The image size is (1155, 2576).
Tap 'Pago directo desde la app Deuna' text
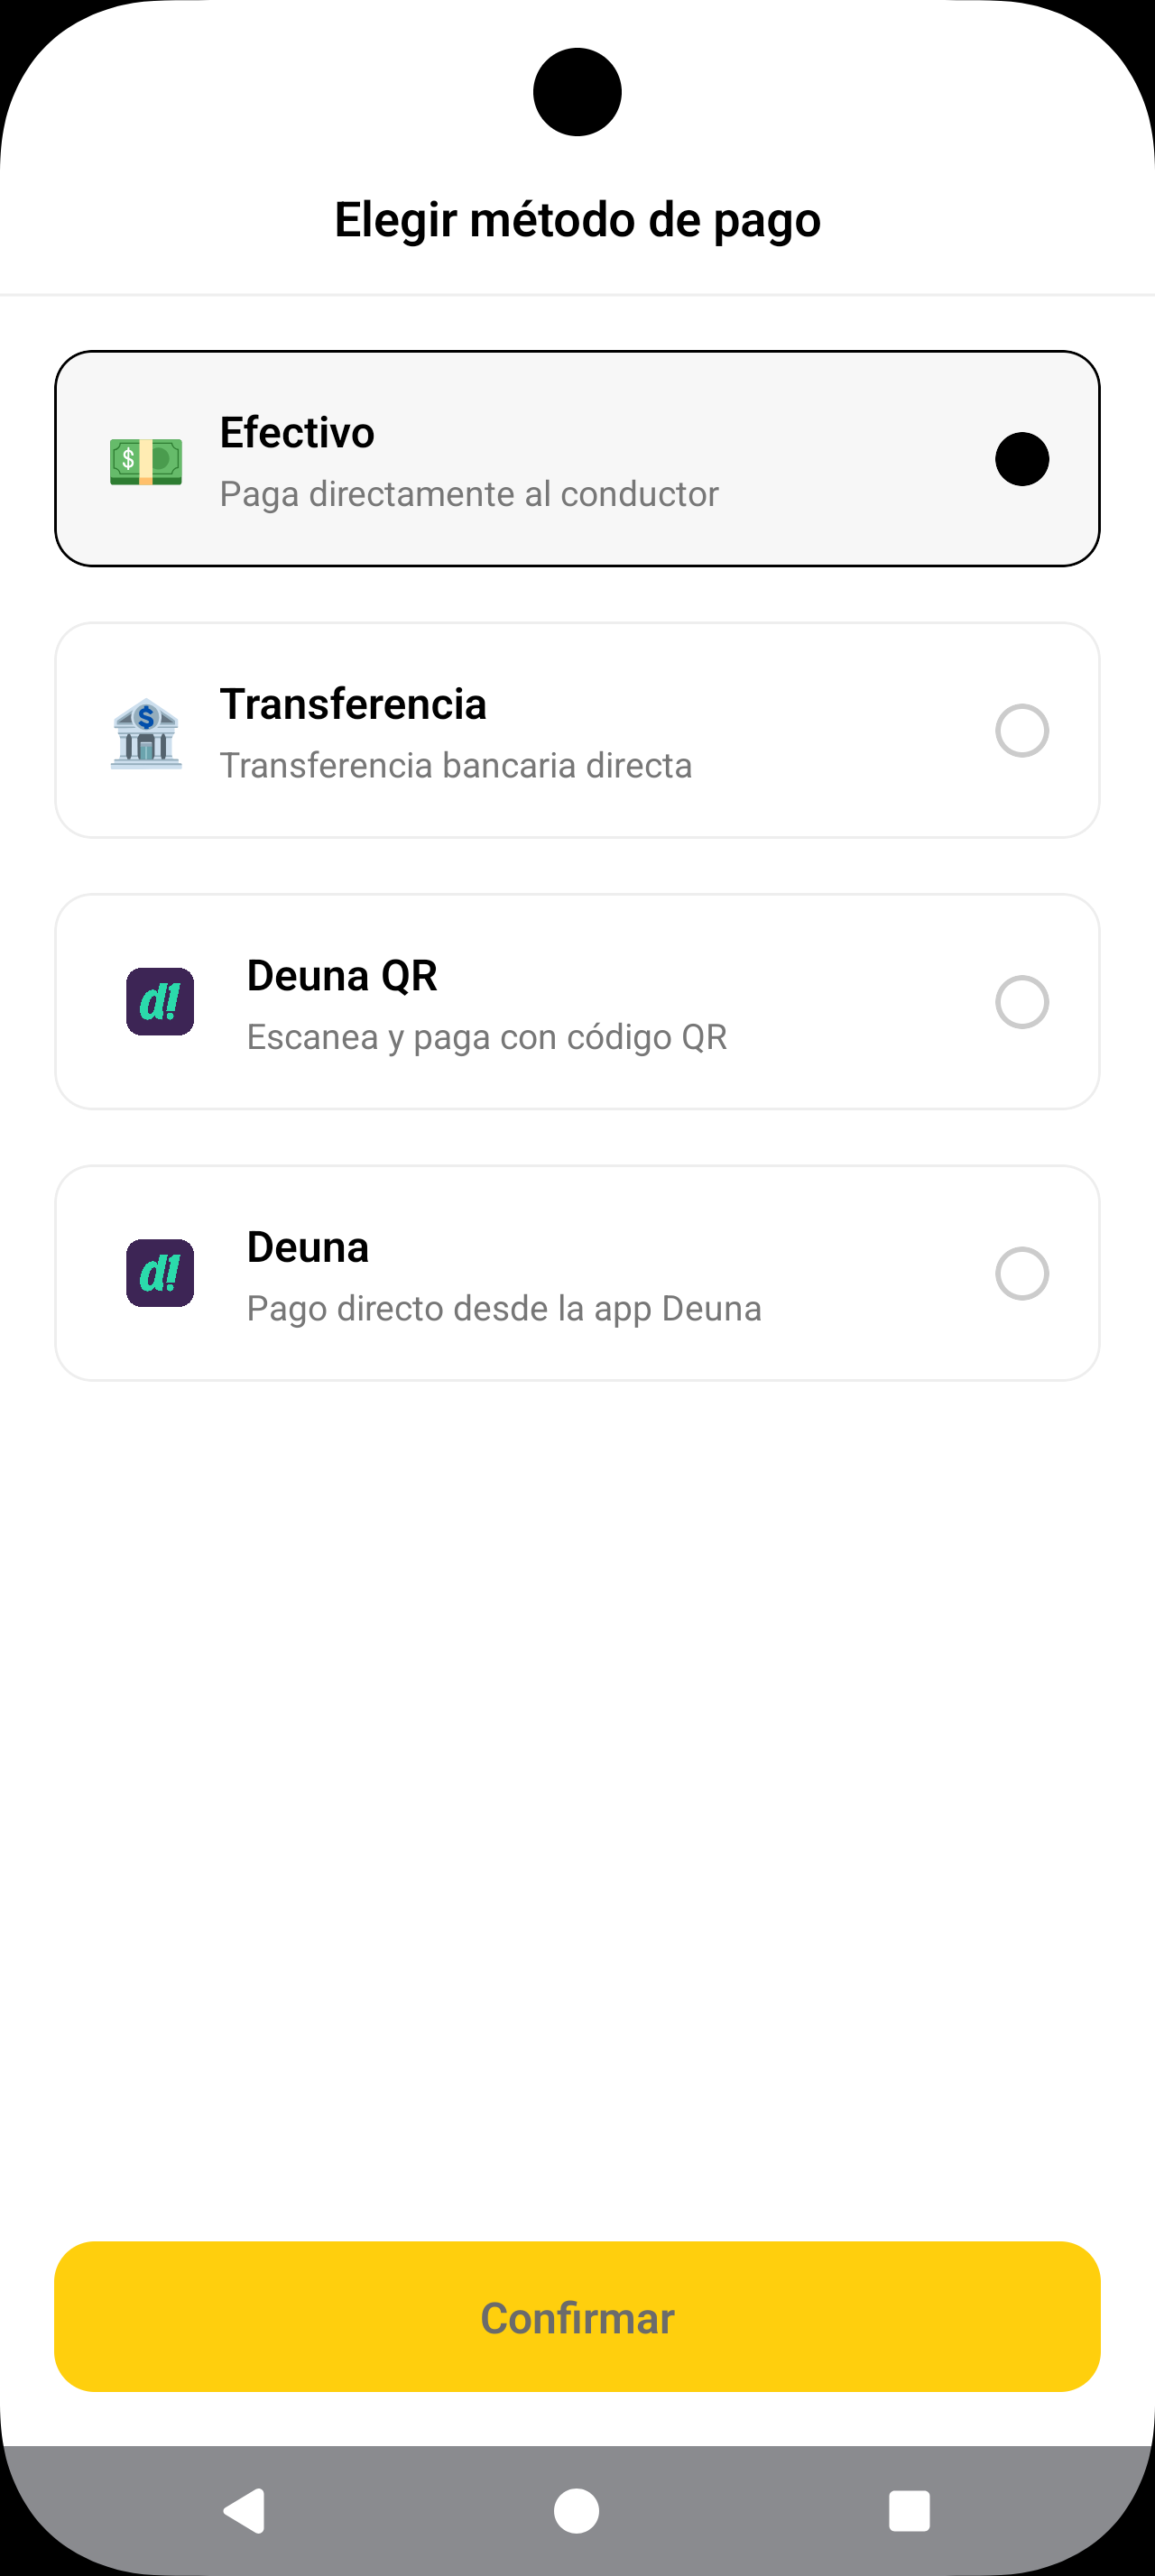click(504, 1309)
